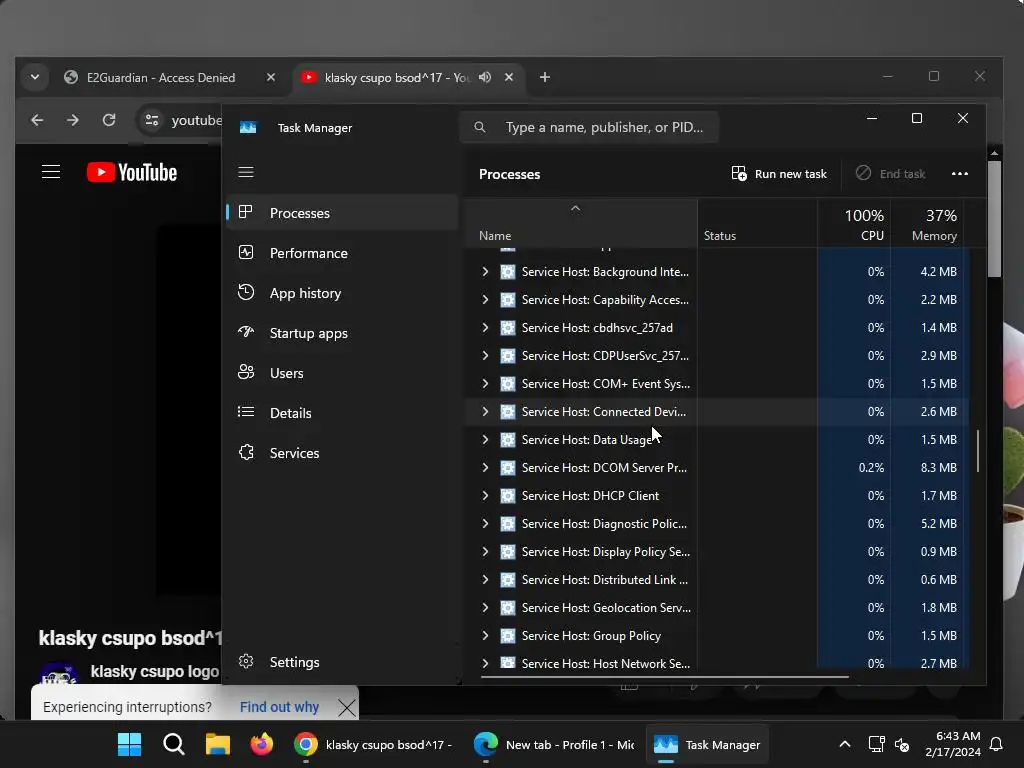Click the Performance graph icon
Screen dimensions: 1024x768
coord(246,252)
